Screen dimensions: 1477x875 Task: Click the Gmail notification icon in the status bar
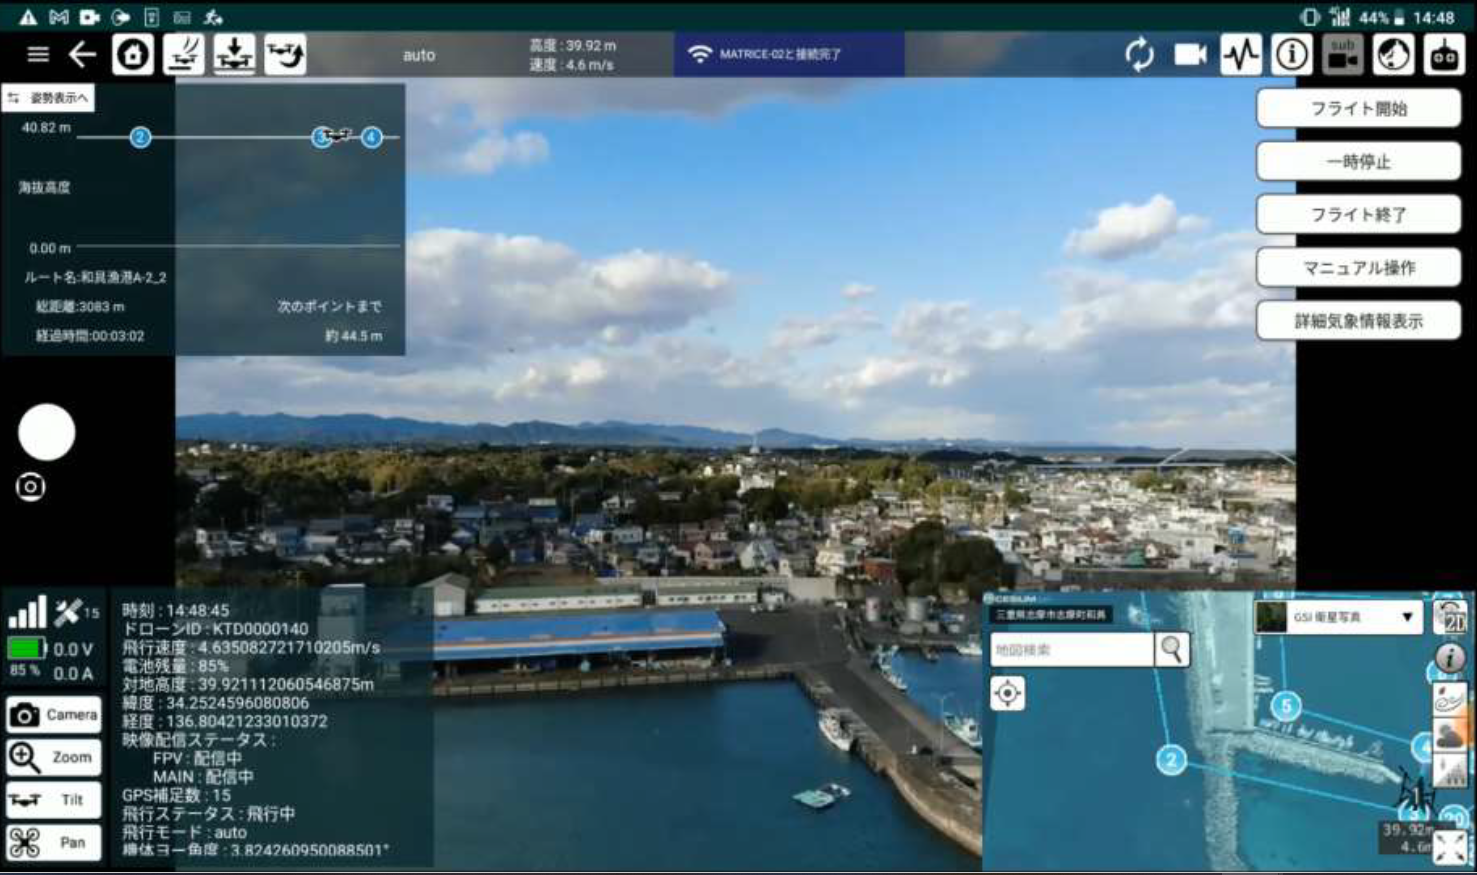[59, 17]
